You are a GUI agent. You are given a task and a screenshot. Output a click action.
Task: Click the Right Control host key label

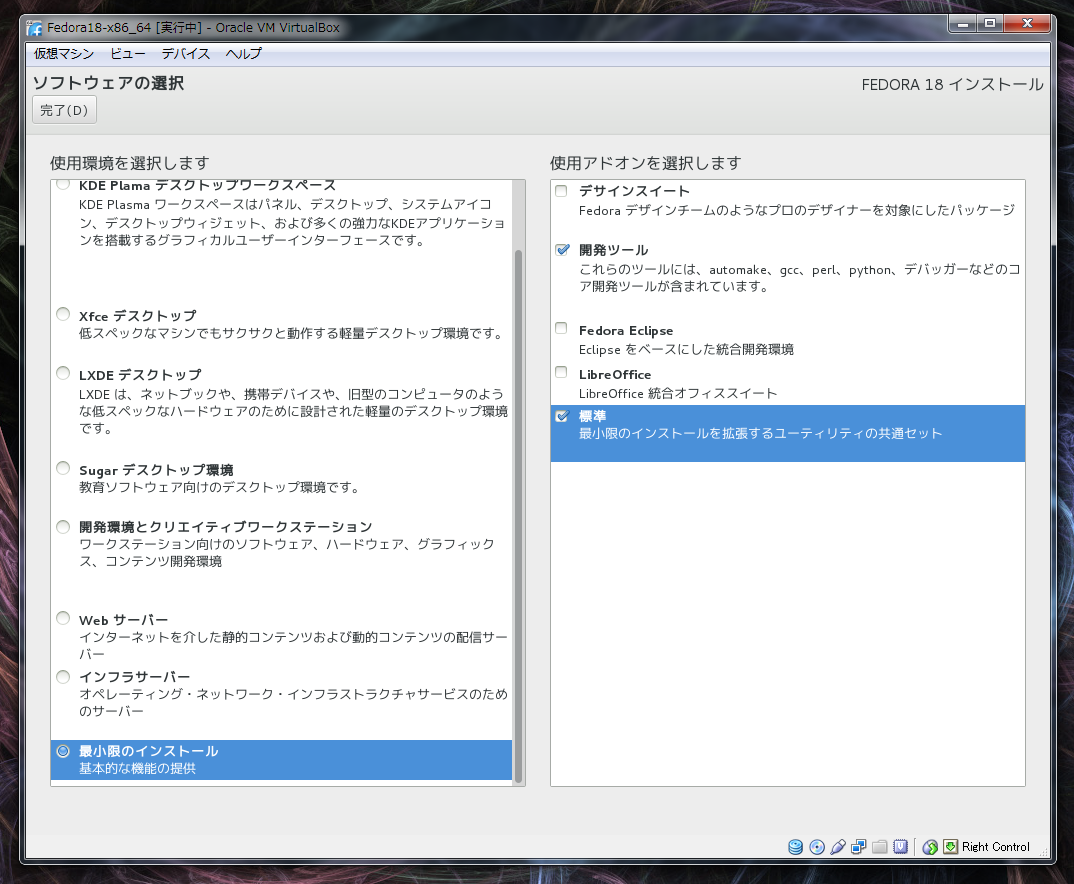click(995, 847)
